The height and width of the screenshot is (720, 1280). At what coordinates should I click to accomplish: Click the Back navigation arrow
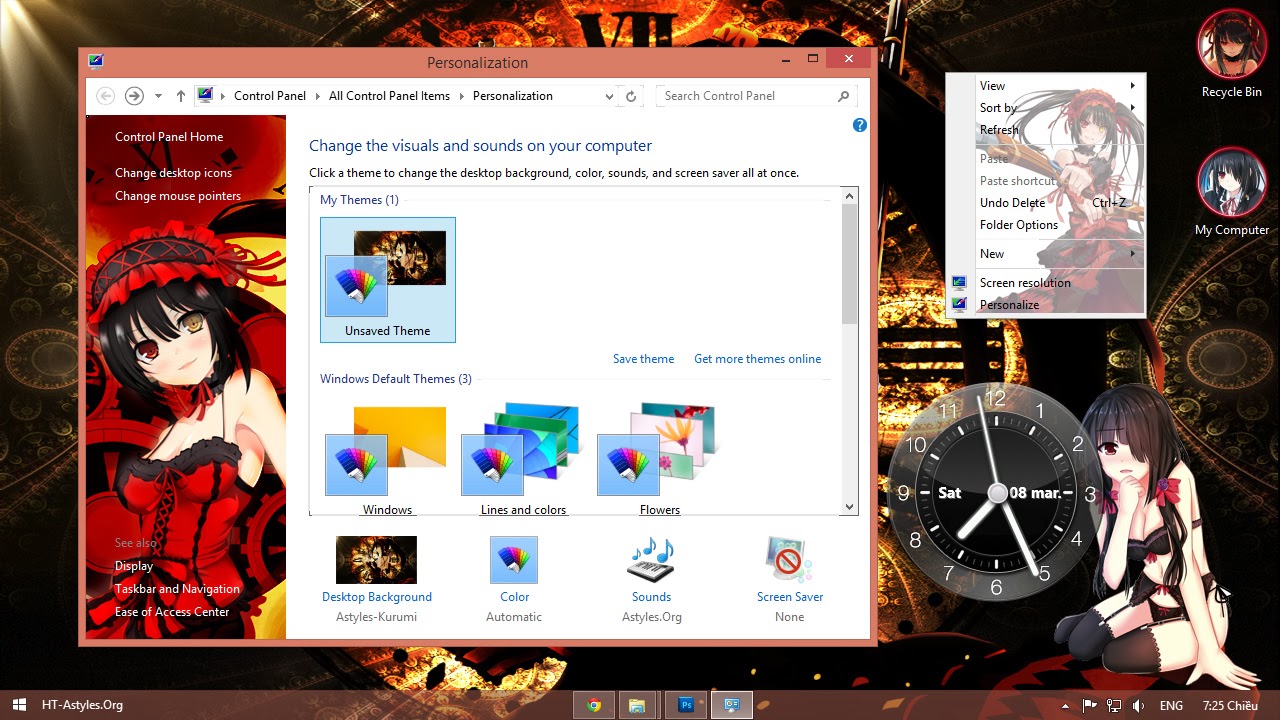(x=105, y=96)
